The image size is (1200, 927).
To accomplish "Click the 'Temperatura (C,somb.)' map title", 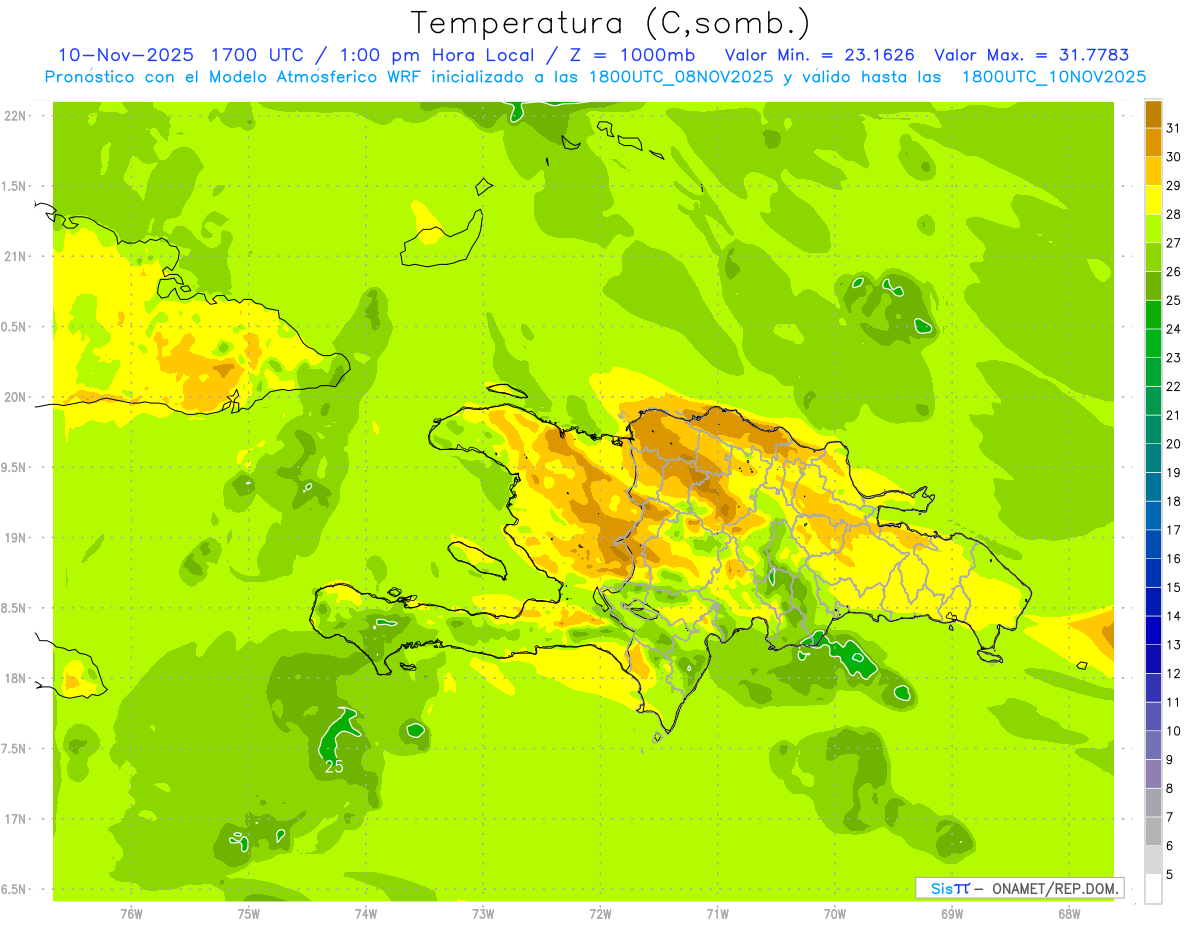I will pos(611,23).
